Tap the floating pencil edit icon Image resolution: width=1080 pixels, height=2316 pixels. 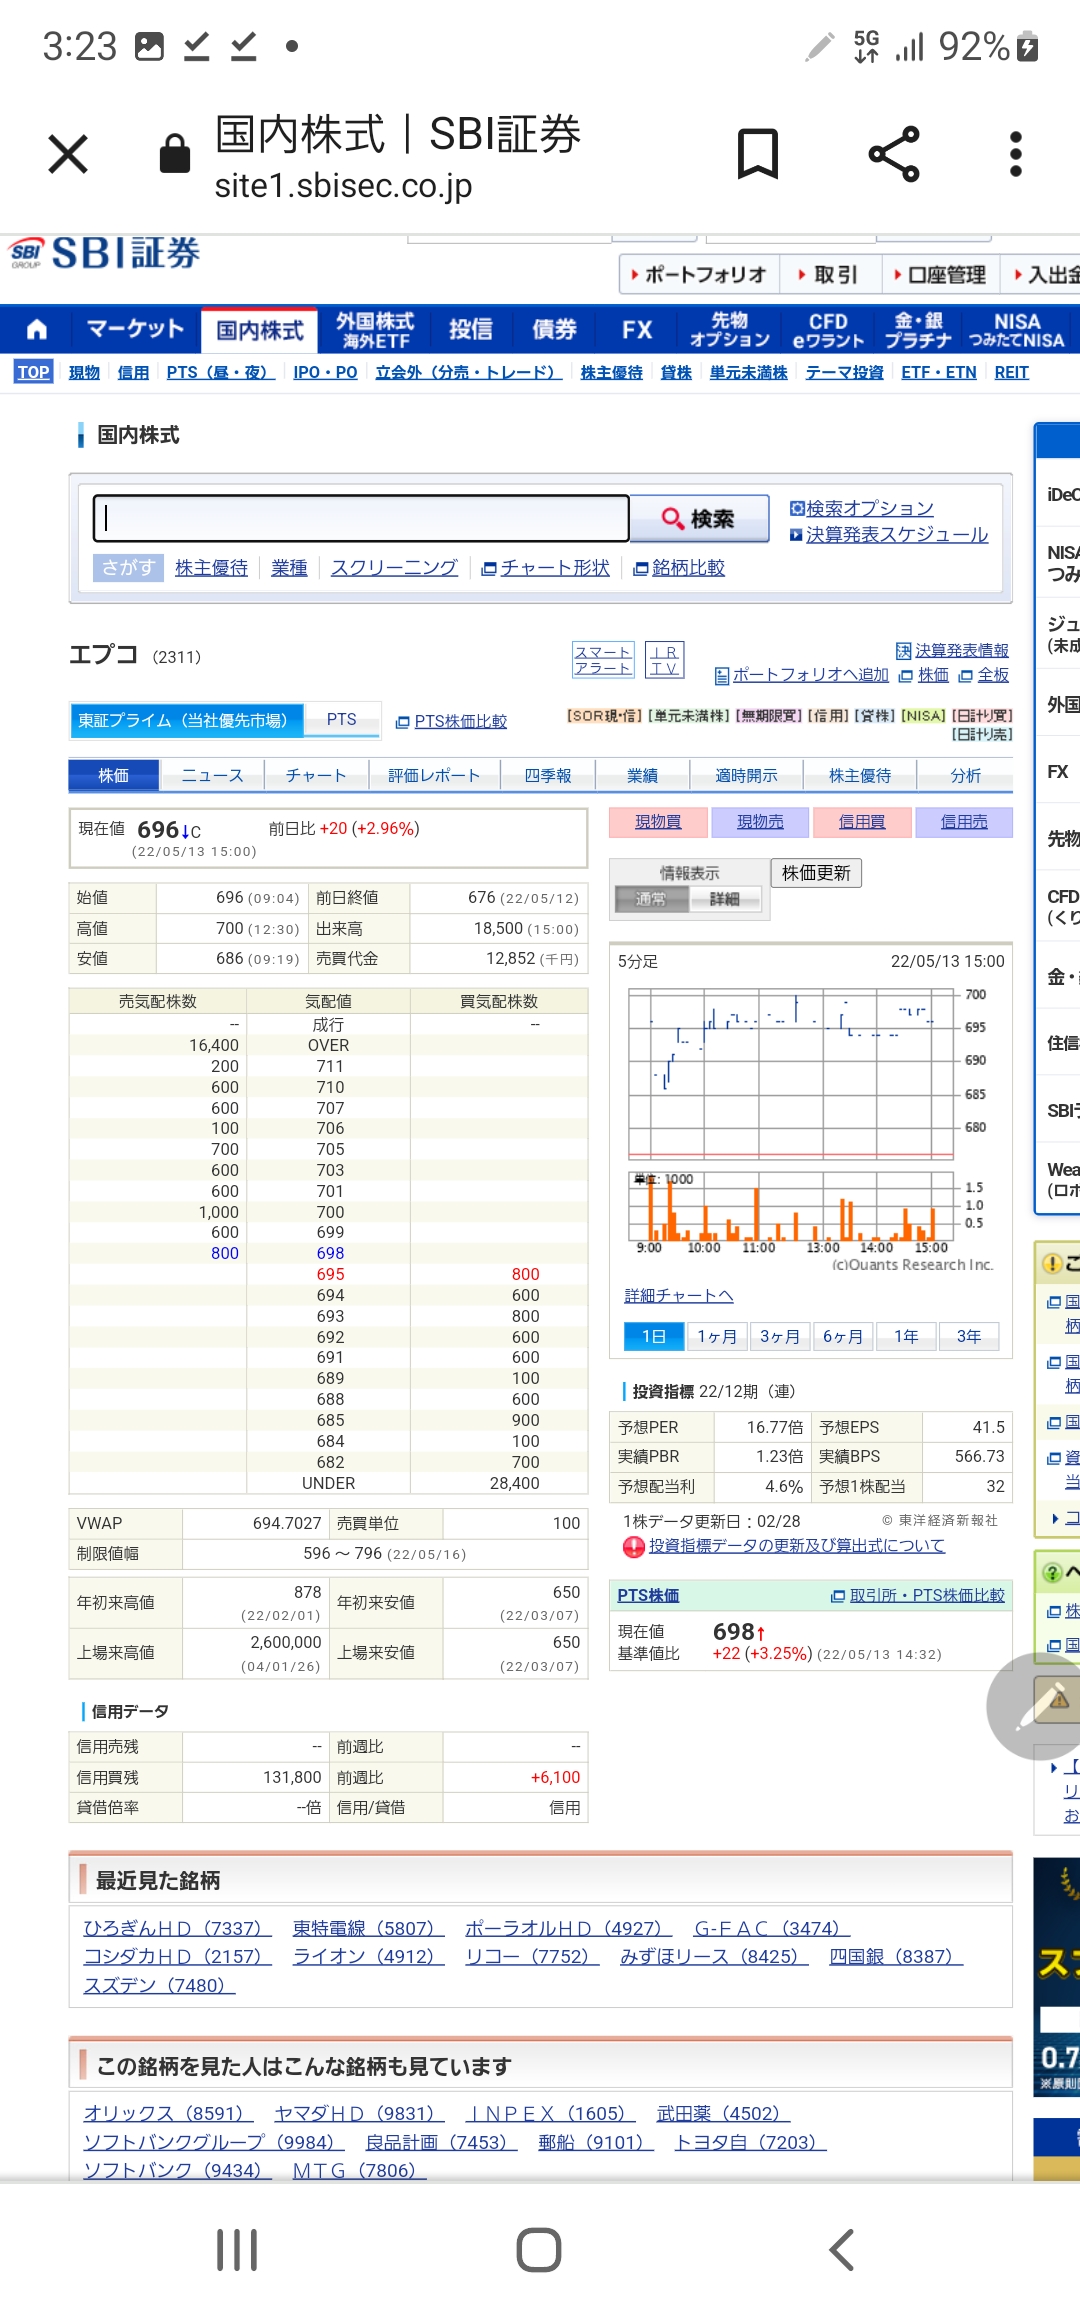click(1040, 1706)
